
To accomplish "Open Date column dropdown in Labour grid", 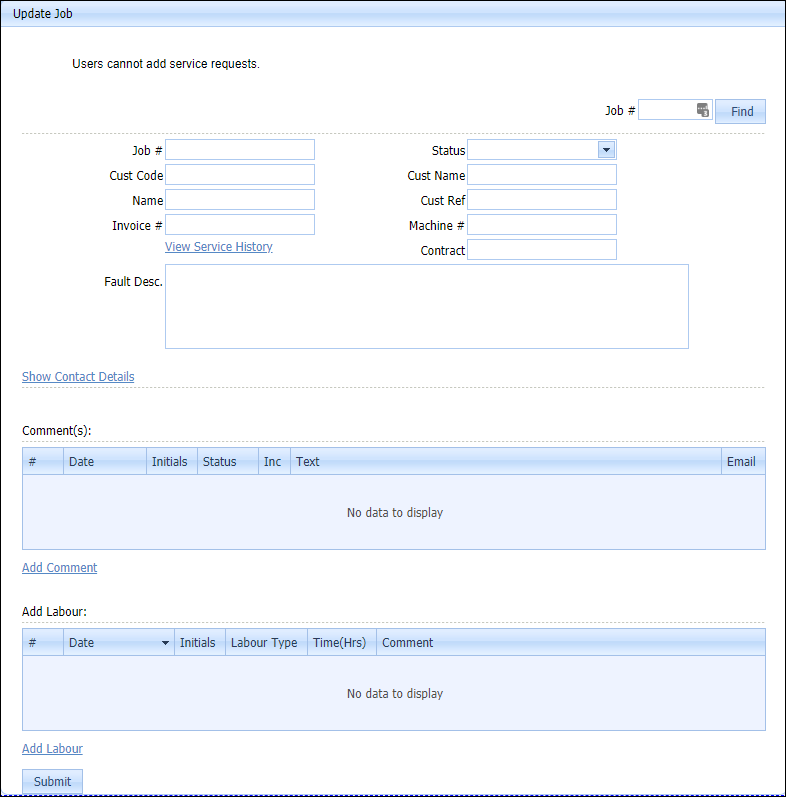I will 165,643.
